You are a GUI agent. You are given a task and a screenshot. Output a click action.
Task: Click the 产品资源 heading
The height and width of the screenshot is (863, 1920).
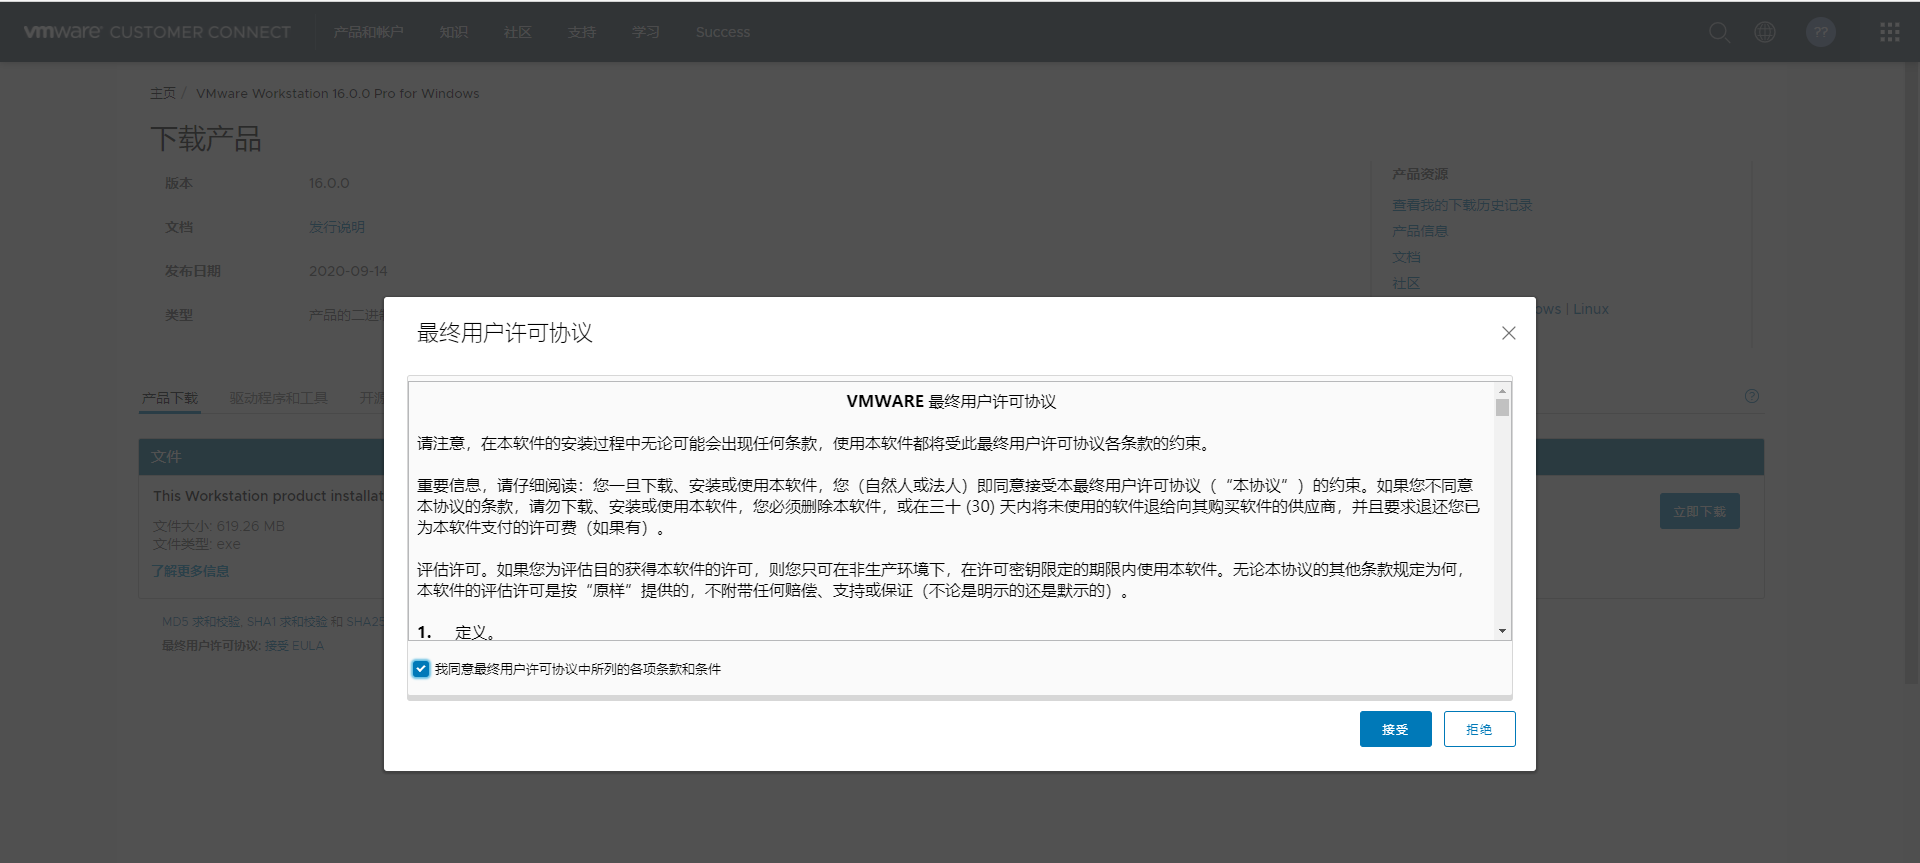[x=1420, y=174]
